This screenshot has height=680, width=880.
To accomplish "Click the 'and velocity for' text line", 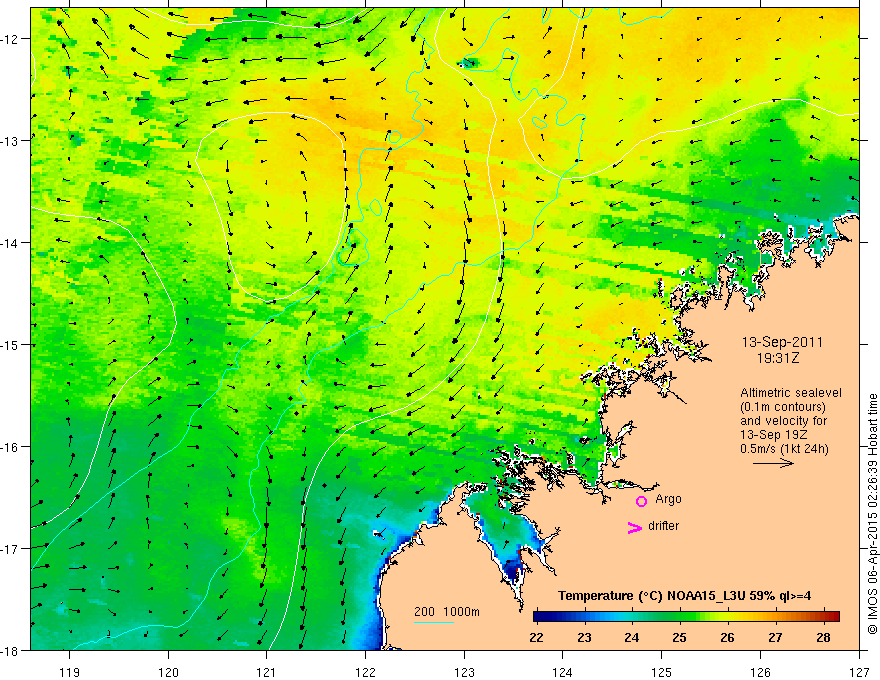I will click(783, 421).
